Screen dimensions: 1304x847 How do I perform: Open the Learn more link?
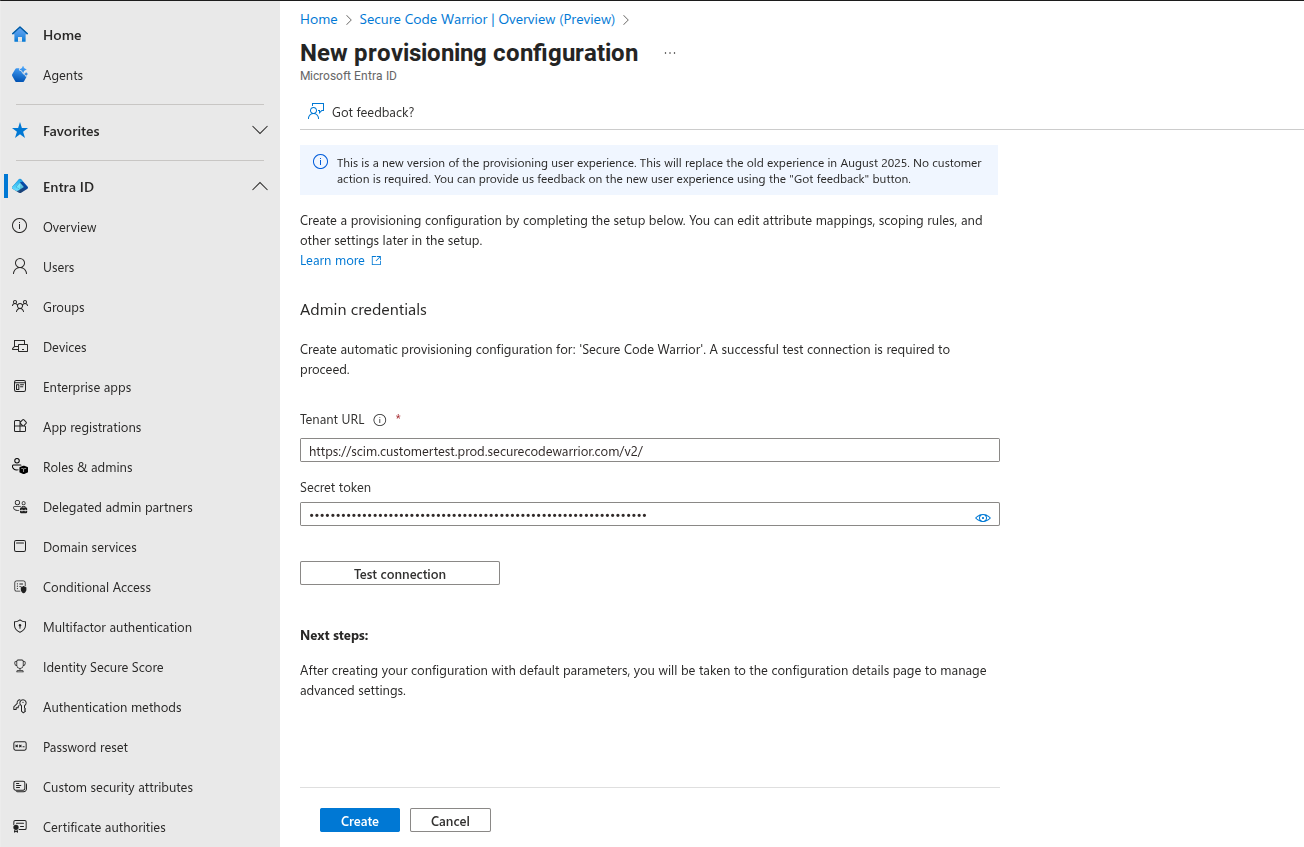(x=332, y=260)
